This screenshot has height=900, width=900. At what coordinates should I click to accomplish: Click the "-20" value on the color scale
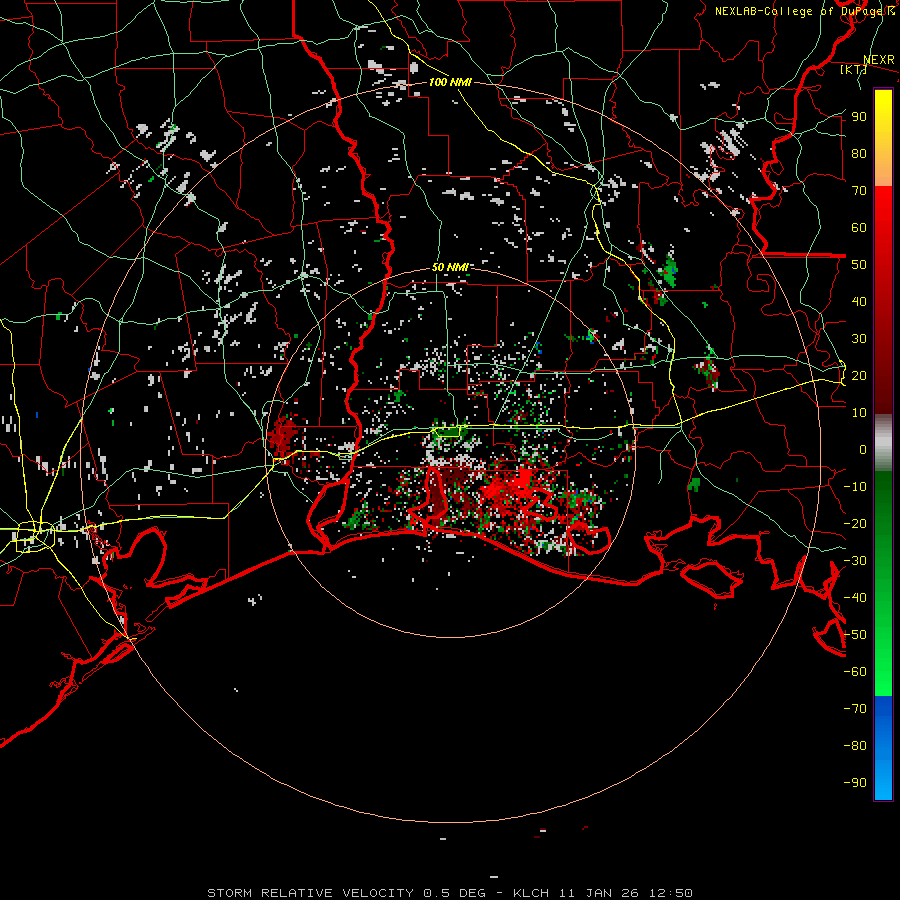855,523
